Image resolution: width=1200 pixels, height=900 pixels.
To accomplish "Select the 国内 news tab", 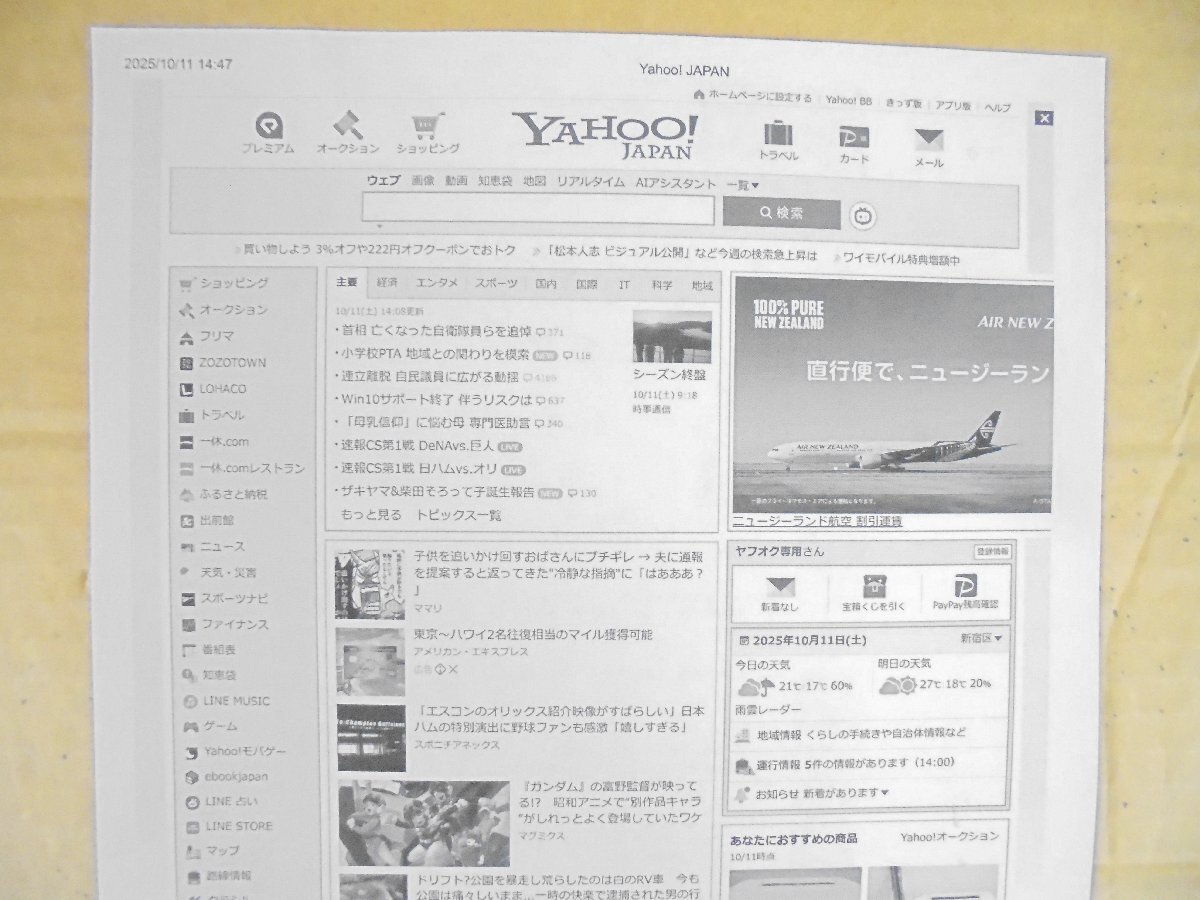I will click(545, 285).
